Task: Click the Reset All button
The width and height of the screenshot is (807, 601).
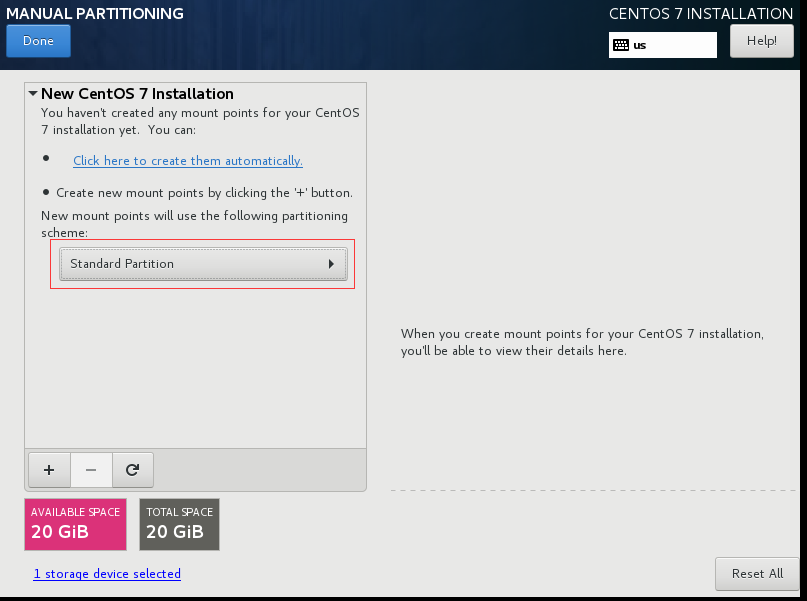Action: [x=757, y=574]
